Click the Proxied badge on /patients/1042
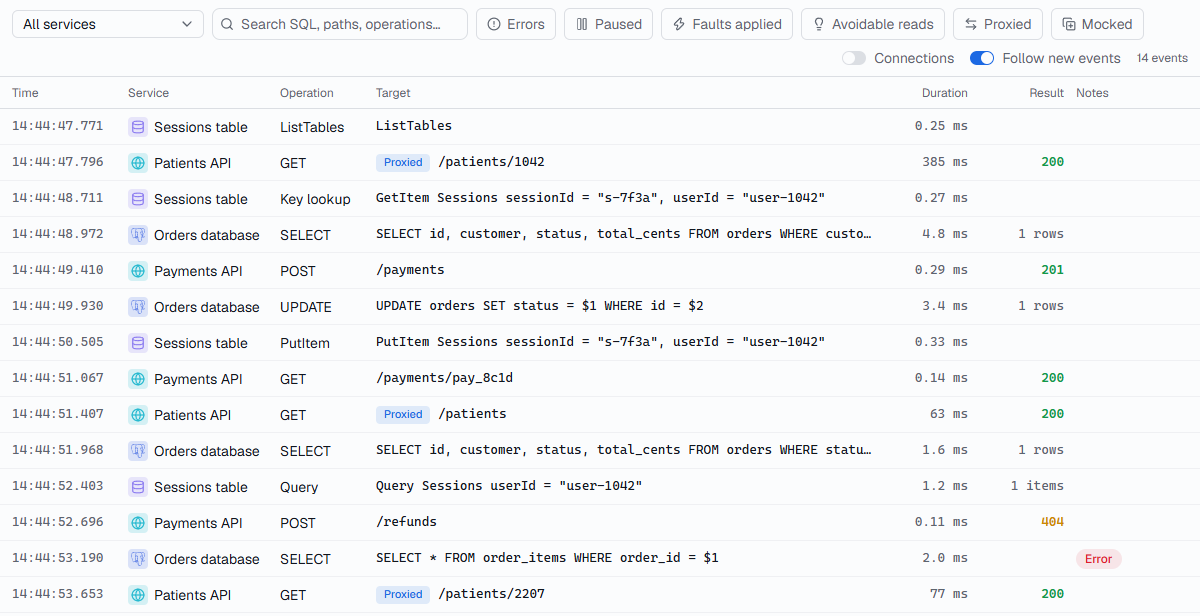Image resolution: width=1200 pixels, height=616 pixels. point(403,162)
